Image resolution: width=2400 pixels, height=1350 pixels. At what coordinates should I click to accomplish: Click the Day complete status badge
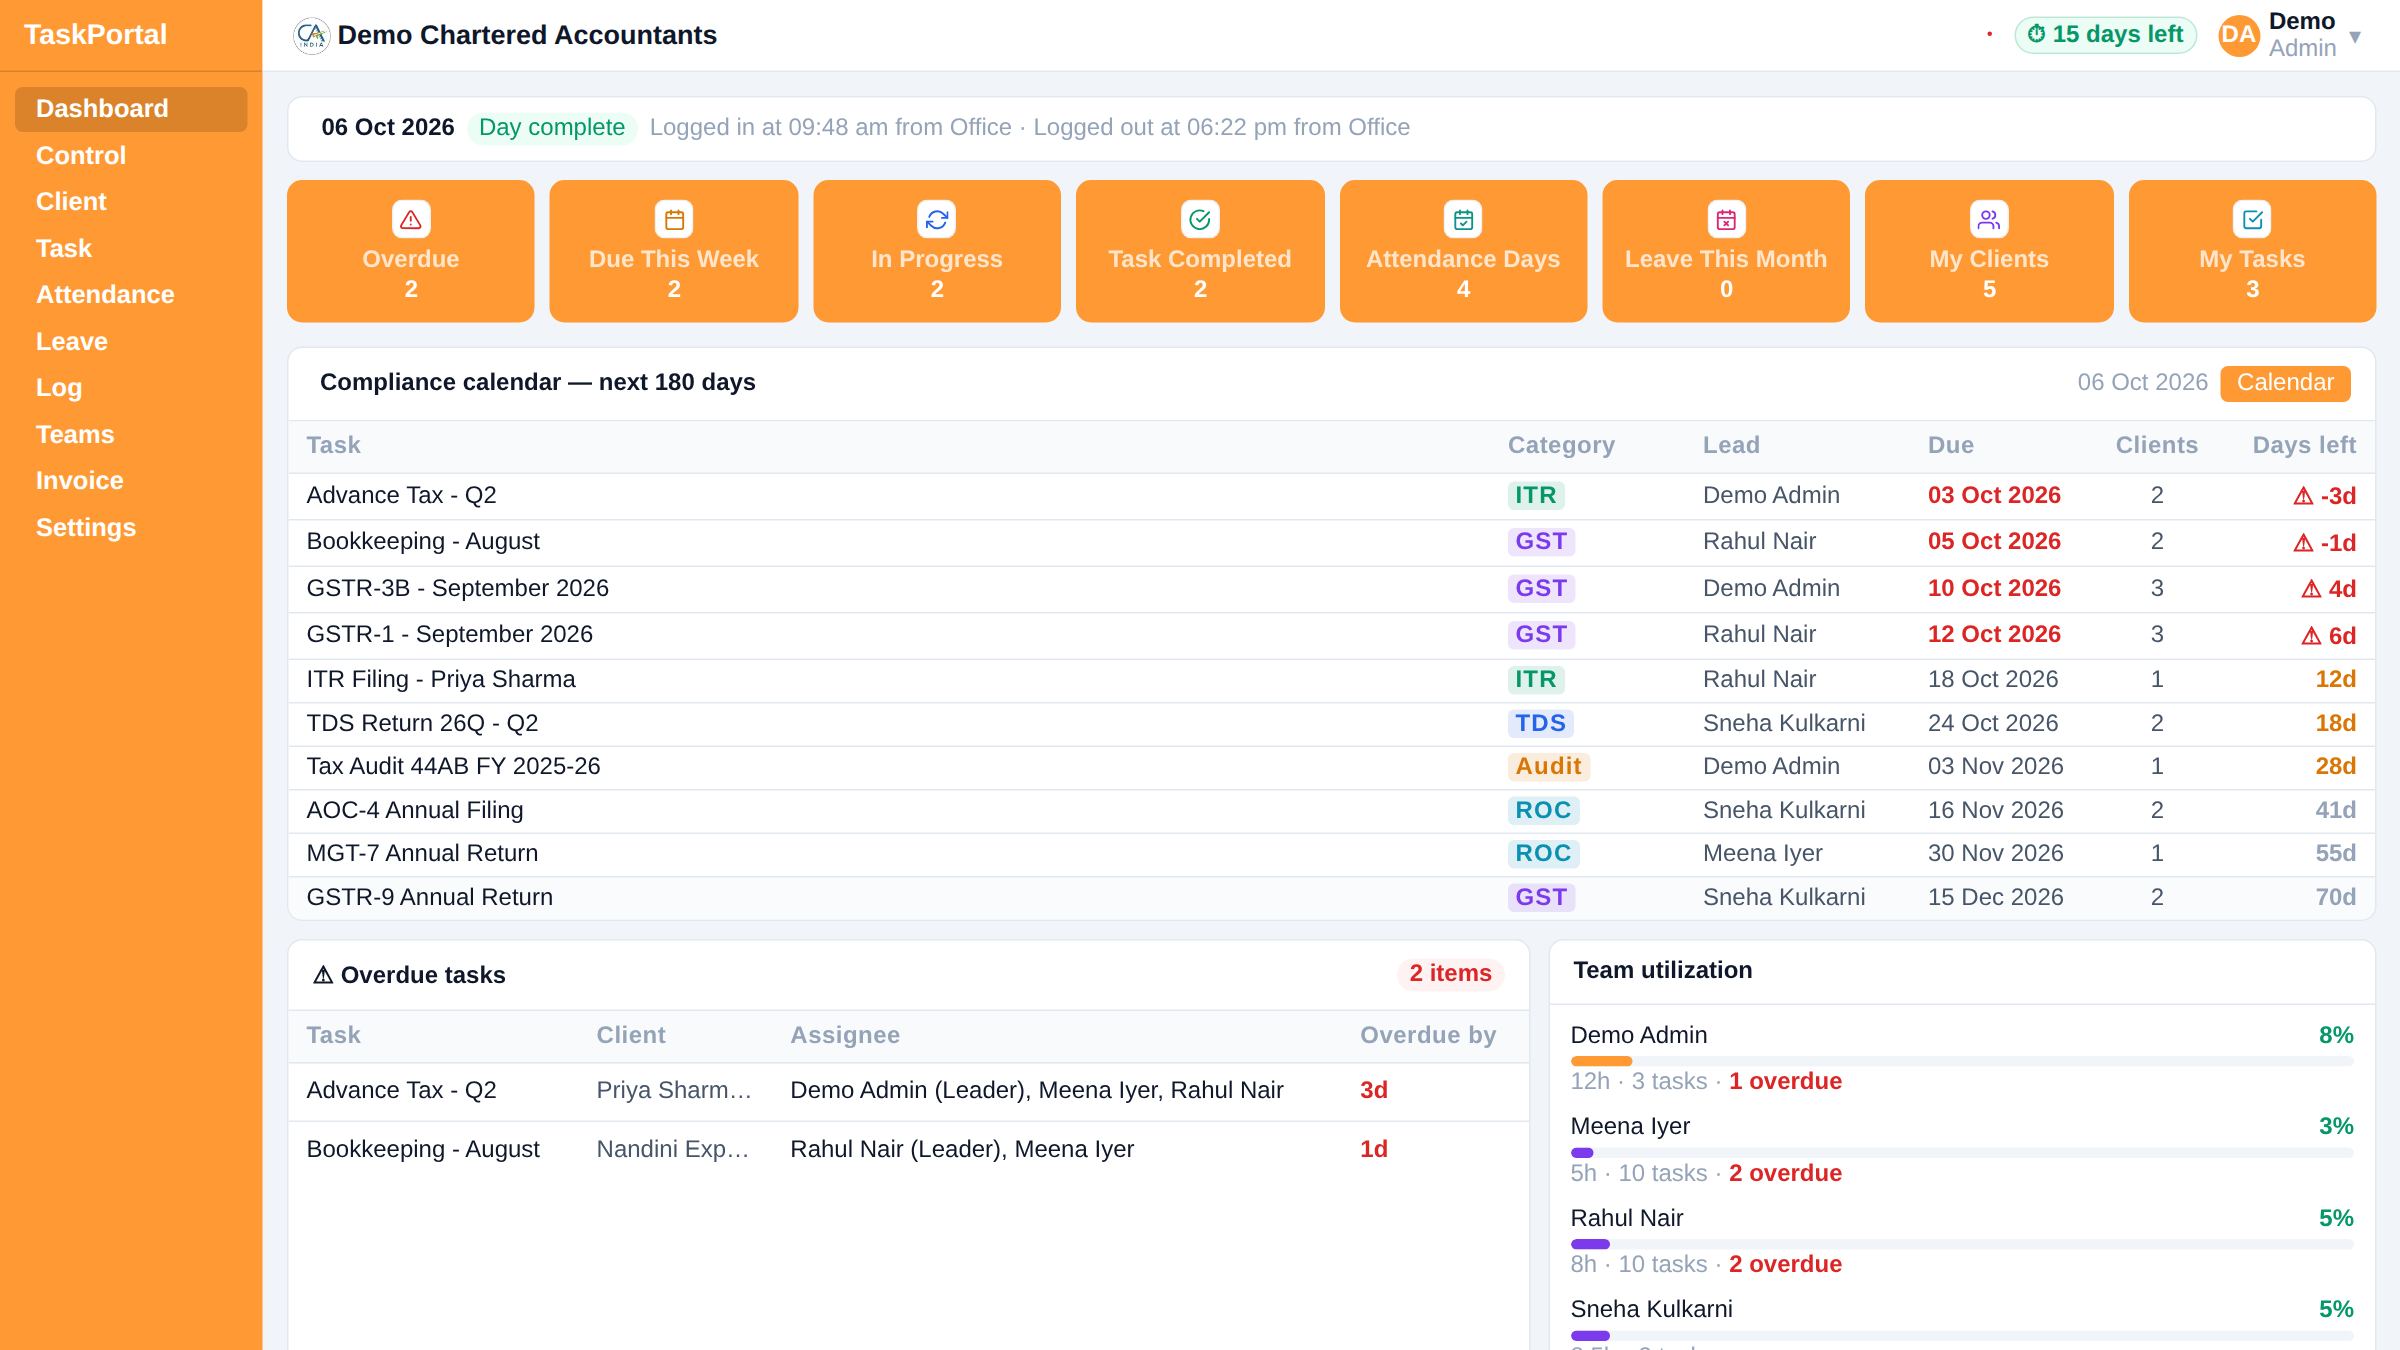pyautogui.click(x=552, y=128)
